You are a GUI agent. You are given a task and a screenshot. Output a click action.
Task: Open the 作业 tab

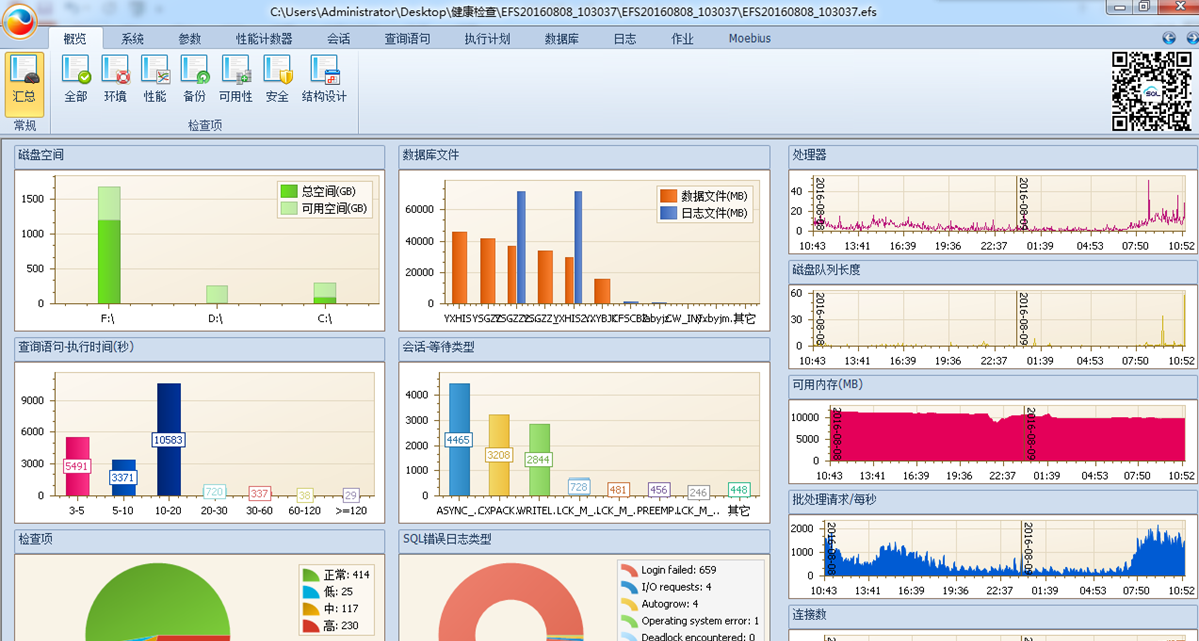pyautogui.click(x=682, y=38)
